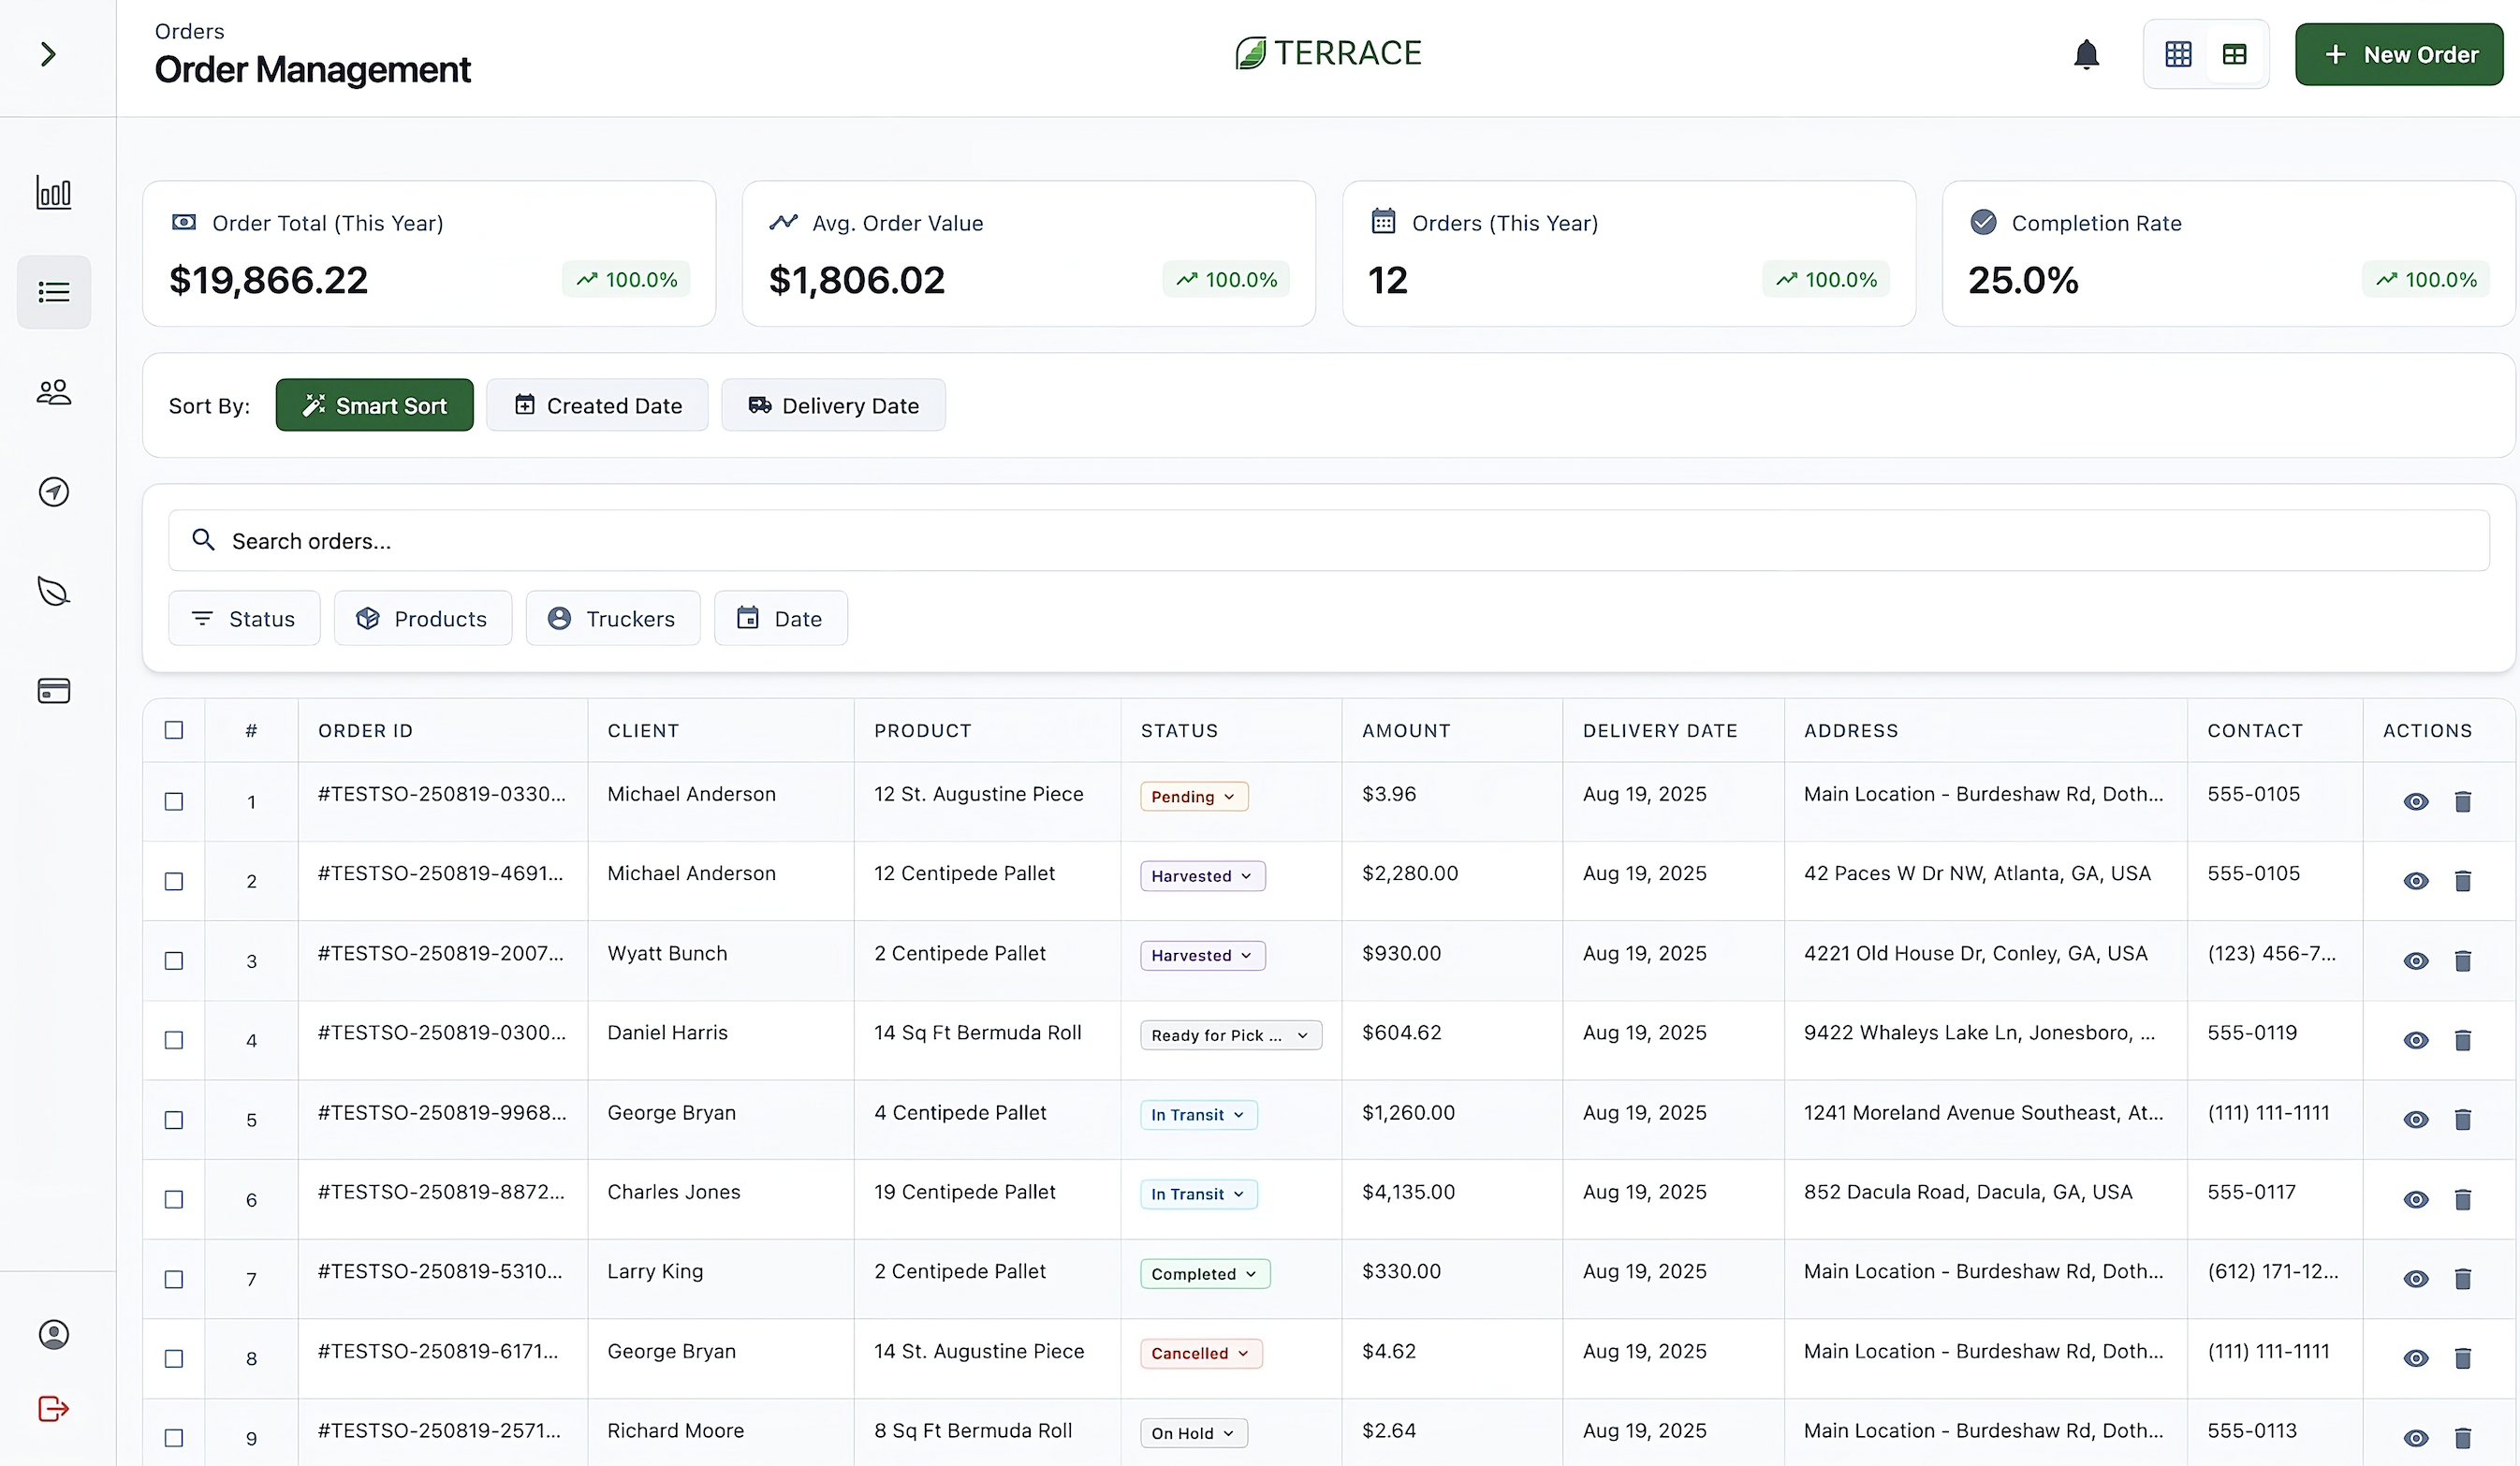View order in row 1 with eye icon
Viewport: 2520px width, 1466px height.
[2415, 801]
